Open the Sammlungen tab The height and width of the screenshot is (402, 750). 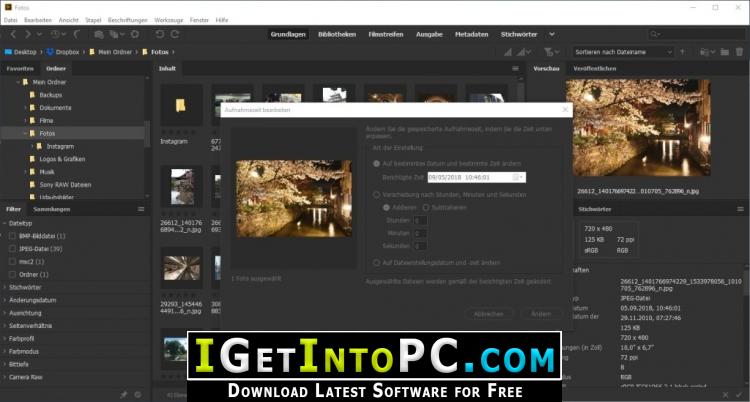click(x=52, y=209)
